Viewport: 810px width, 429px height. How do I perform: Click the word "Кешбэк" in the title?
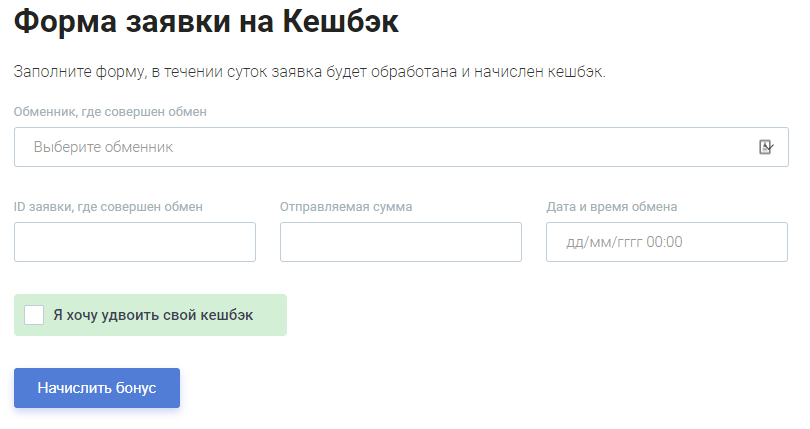(340, 22)
